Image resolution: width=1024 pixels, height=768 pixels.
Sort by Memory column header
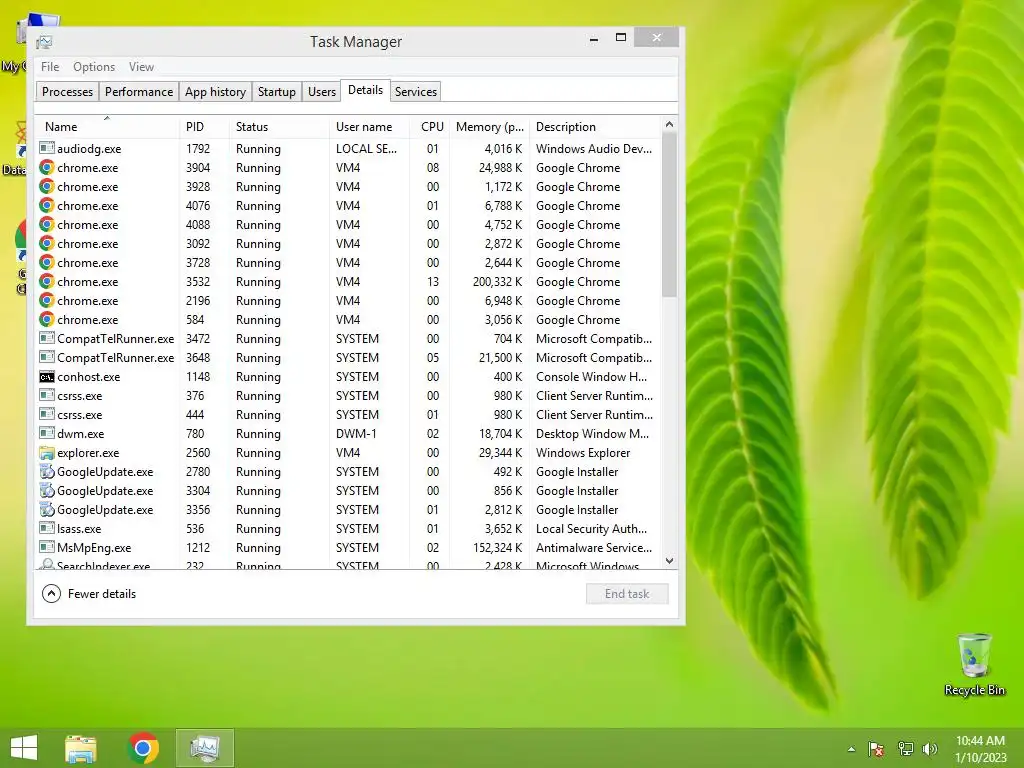[x=490, y=127]
